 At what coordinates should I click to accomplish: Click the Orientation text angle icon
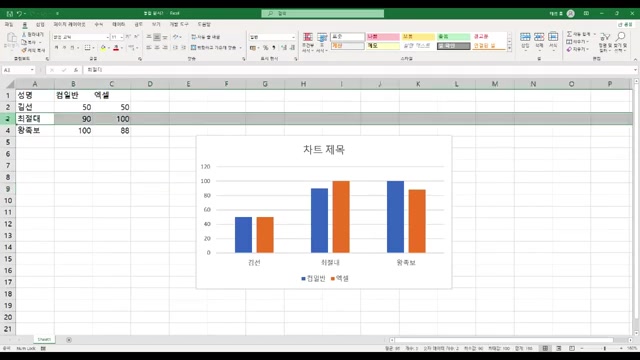point(176,37)
